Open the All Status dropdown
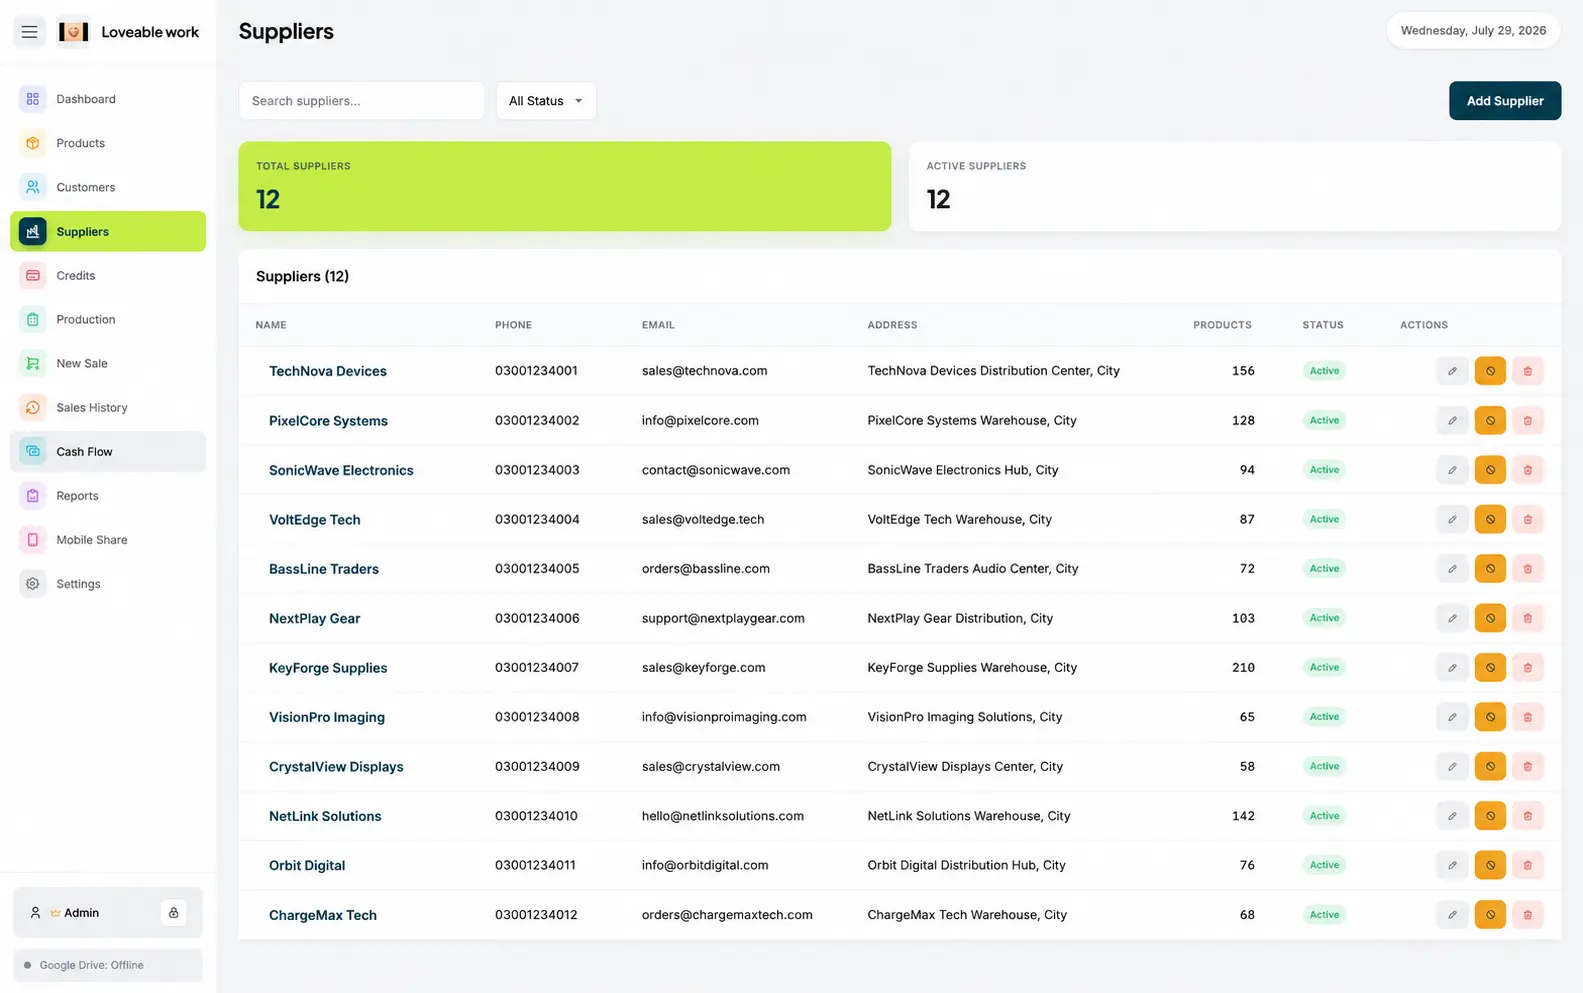This screenshot has height=993, width=1583. tap(546, 101)
